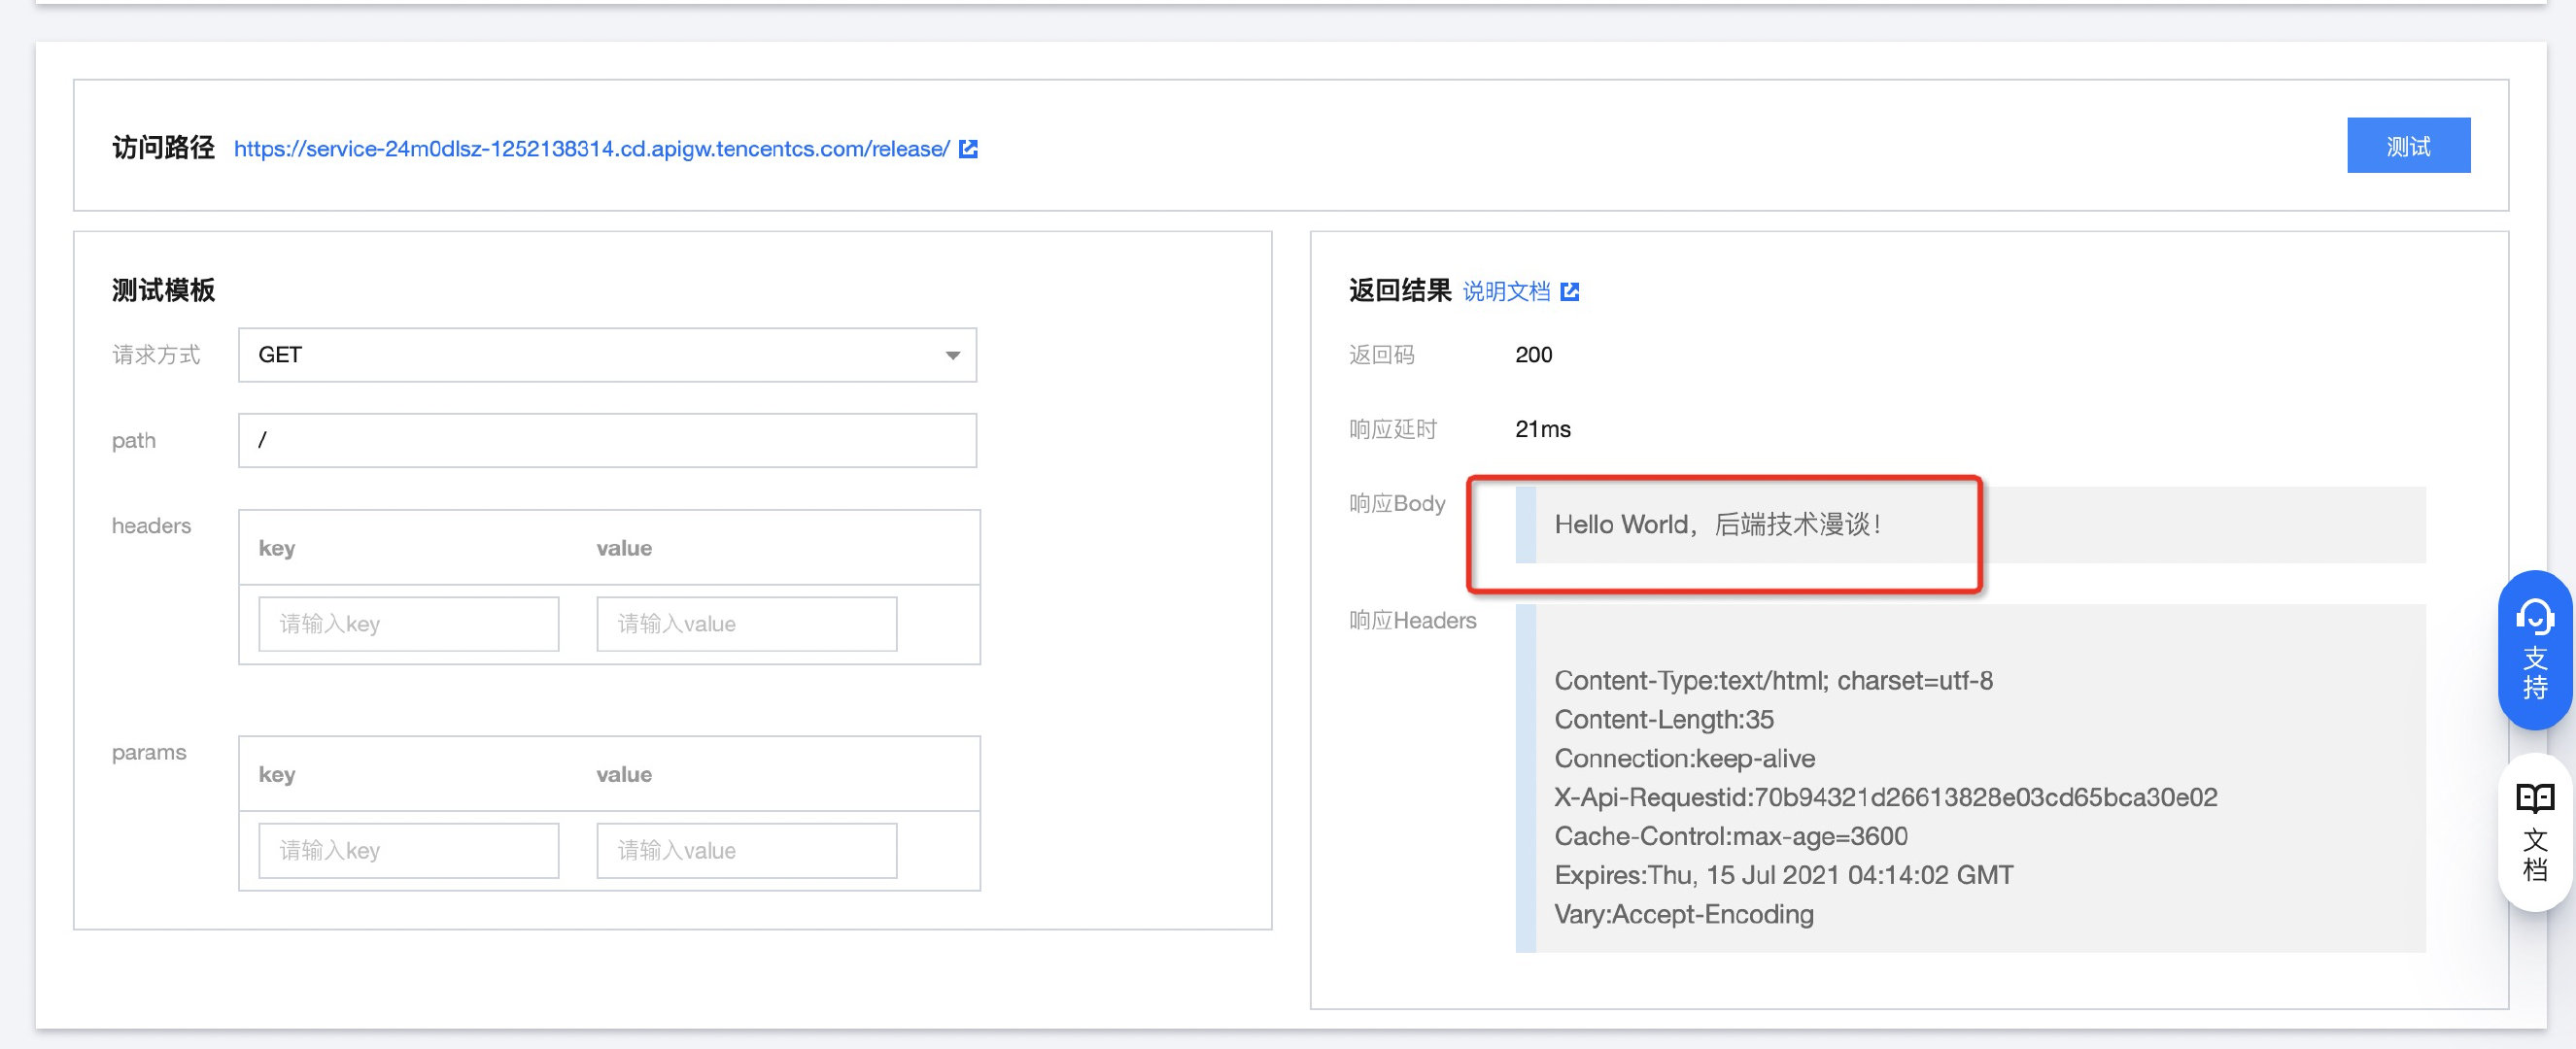2576x1049 pixels.
Task: Click params key input field
Action: pos(408,850)
